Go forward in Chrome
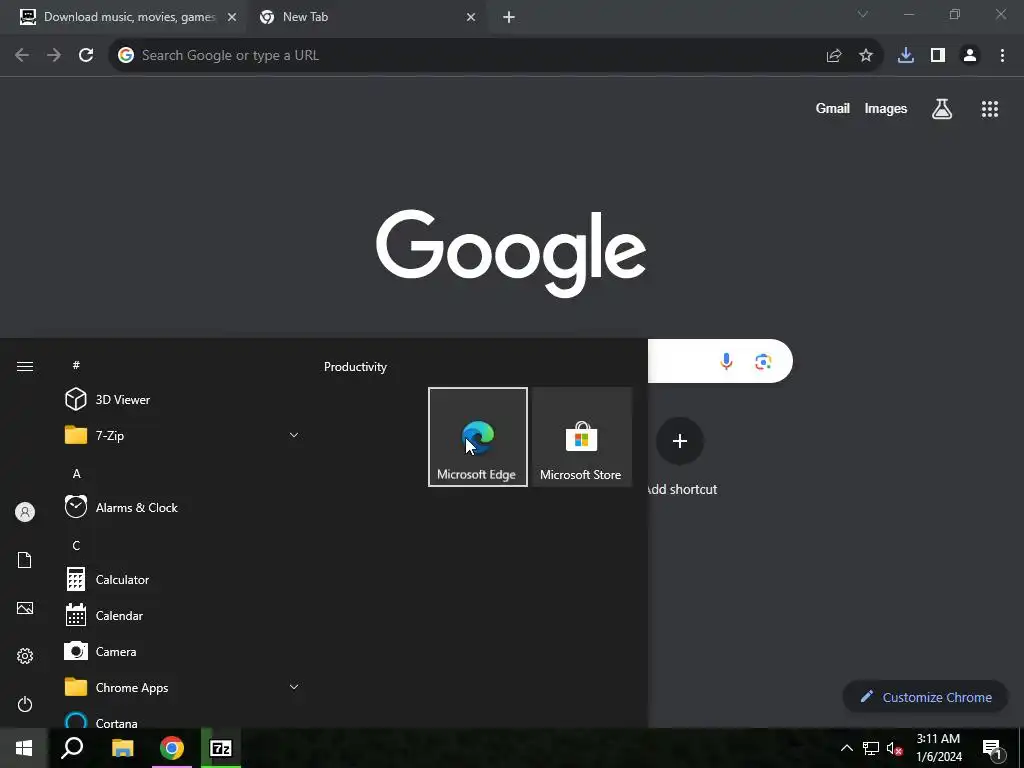The width and height of the screenshot is (1024, 768). click(54, 56)
